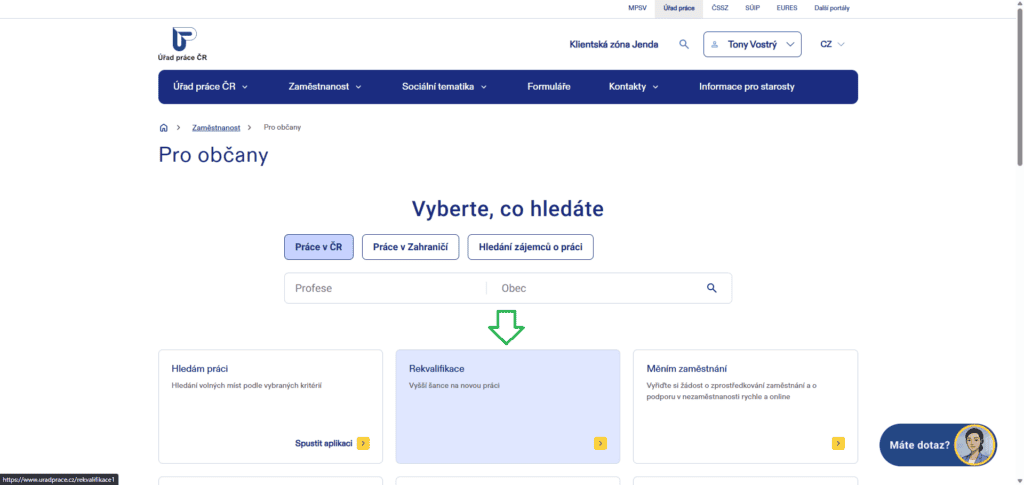
Task: Open the Rekvalifikace card title
Action: (436, 369)
